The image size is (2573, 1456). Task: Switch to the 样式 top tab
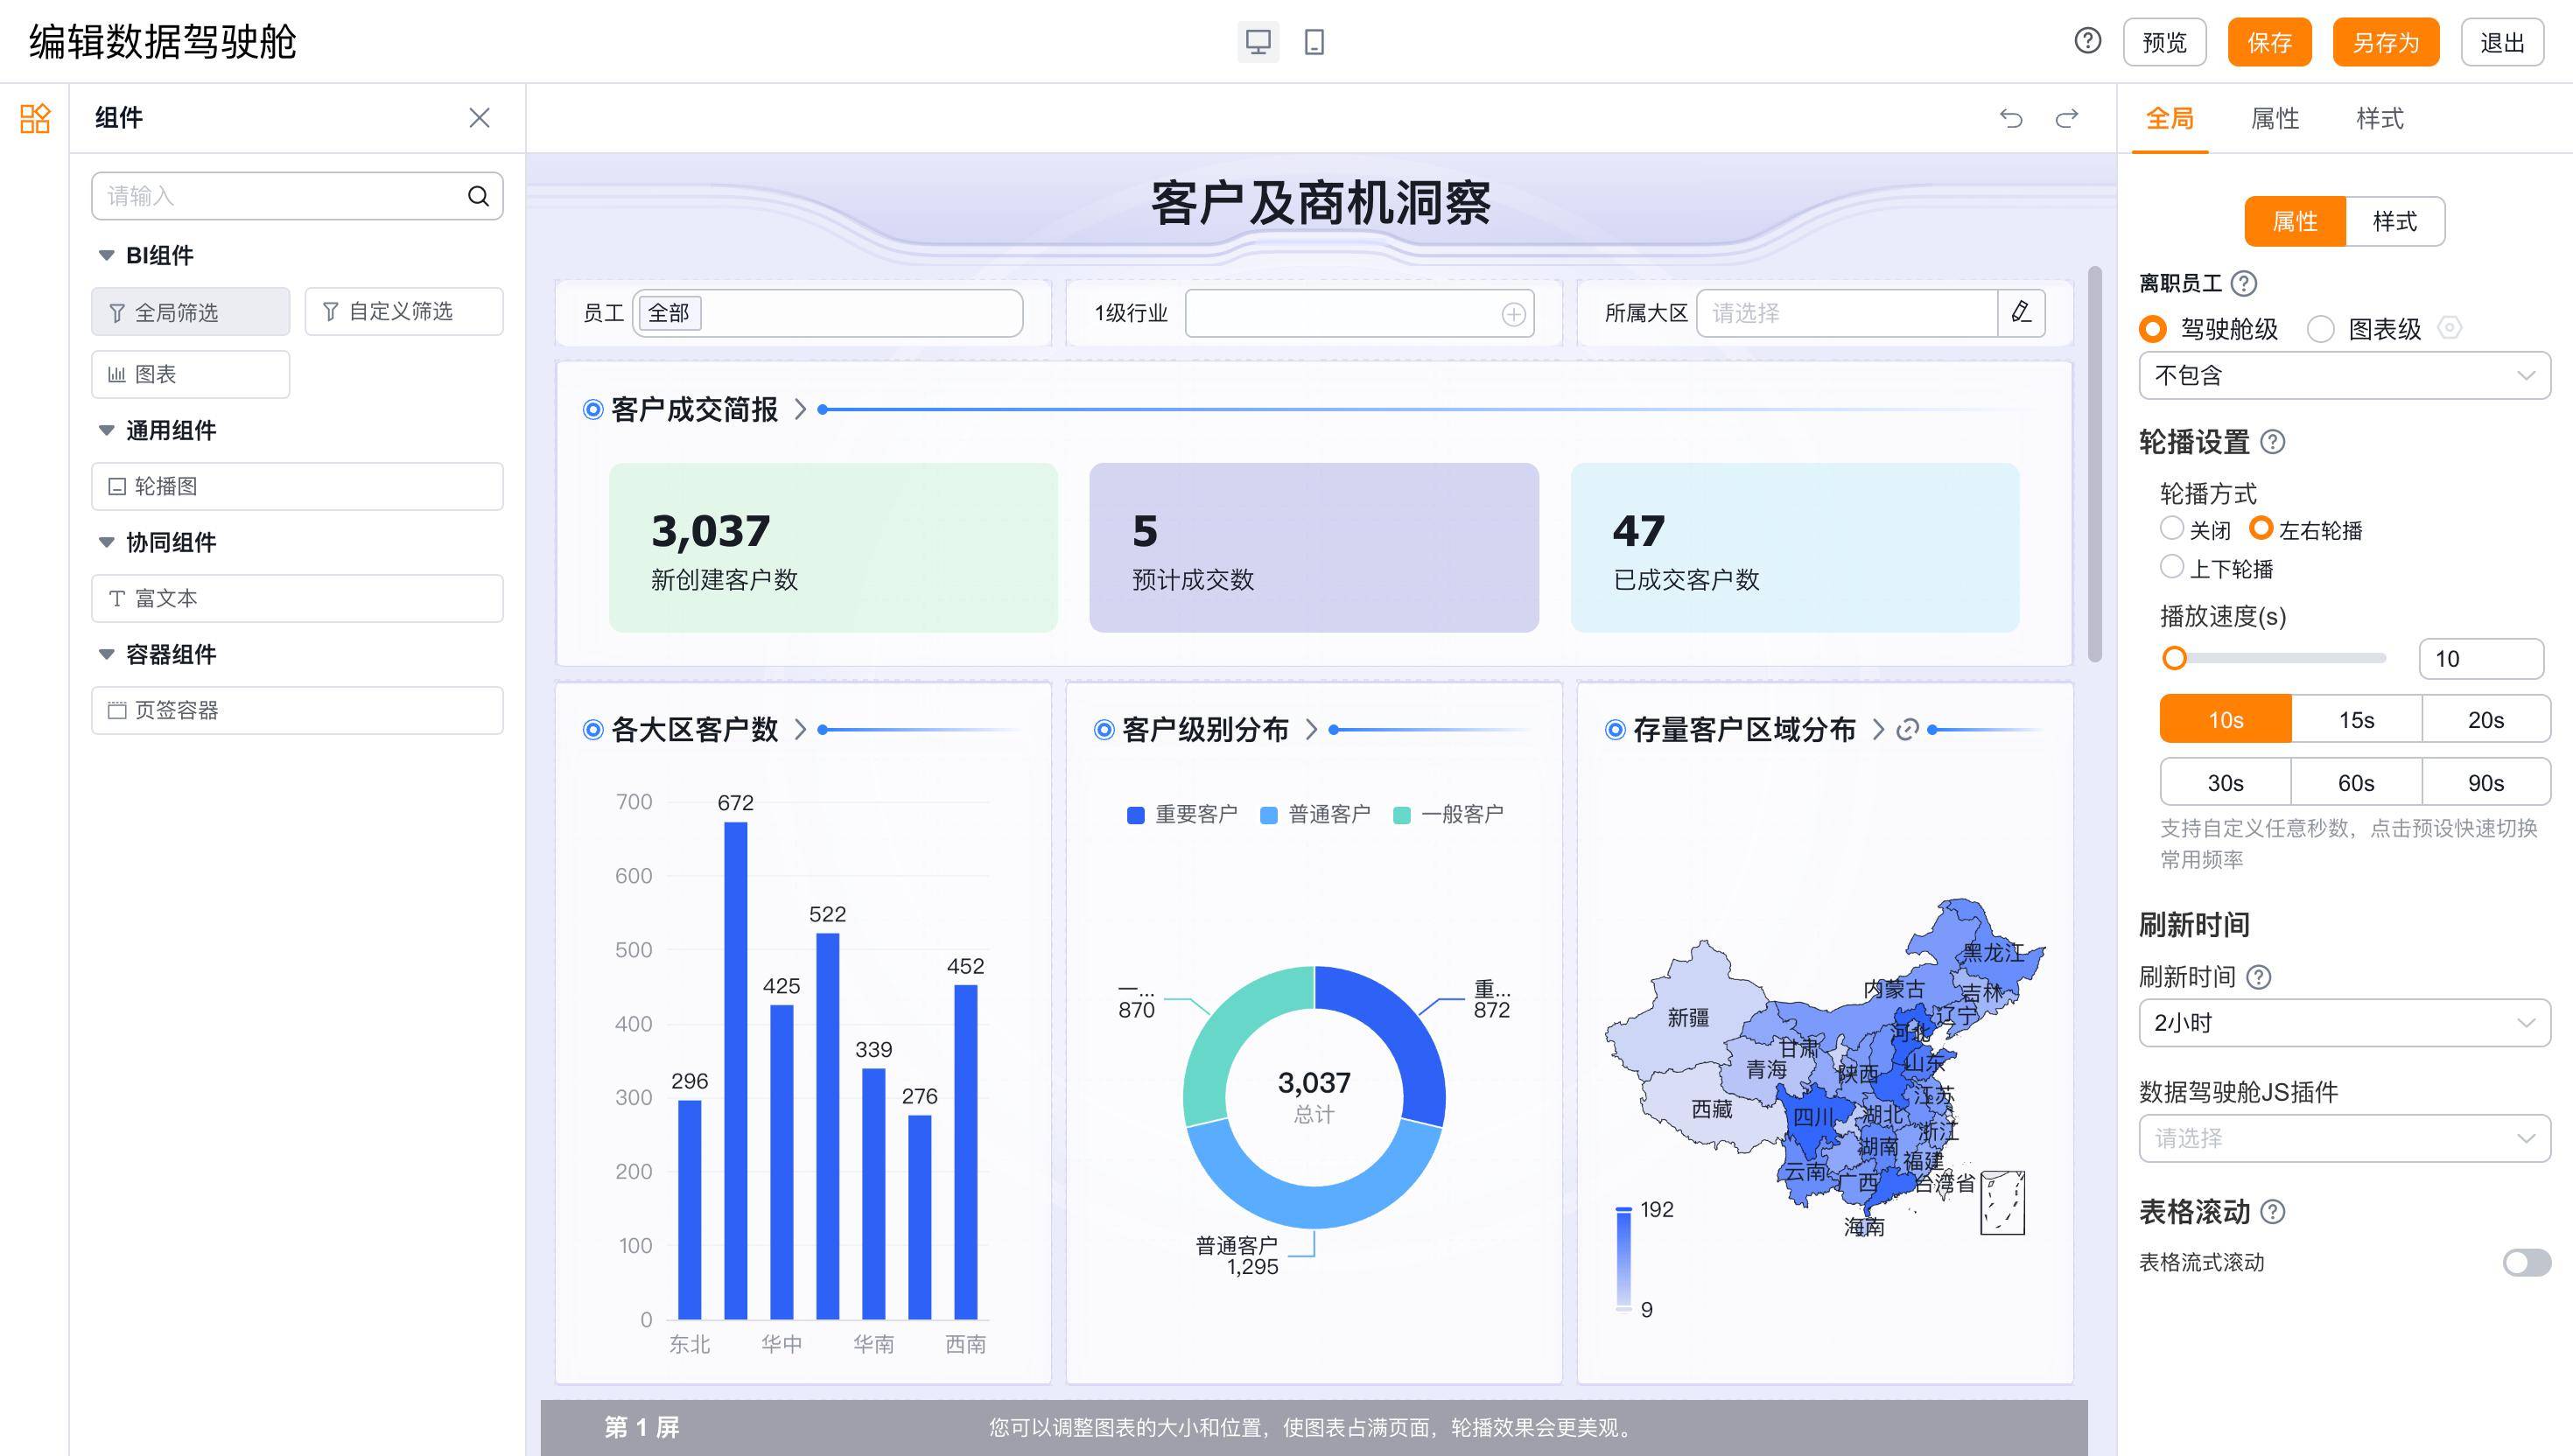pyautogui.click(x=2379, y=119)
